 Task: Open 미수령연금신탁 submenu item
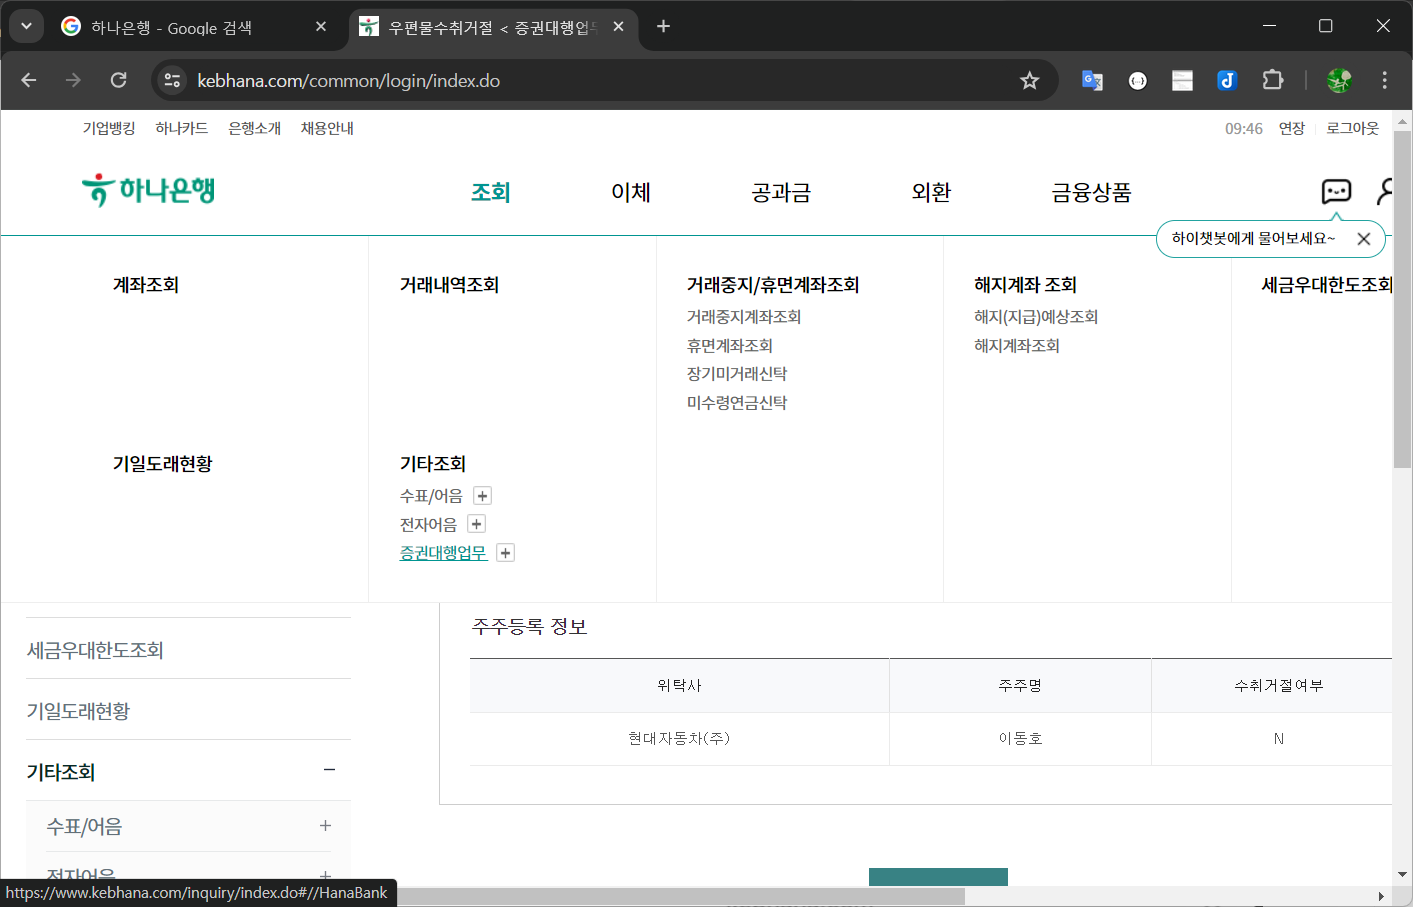pyautogui.click(x=737, y=403)
